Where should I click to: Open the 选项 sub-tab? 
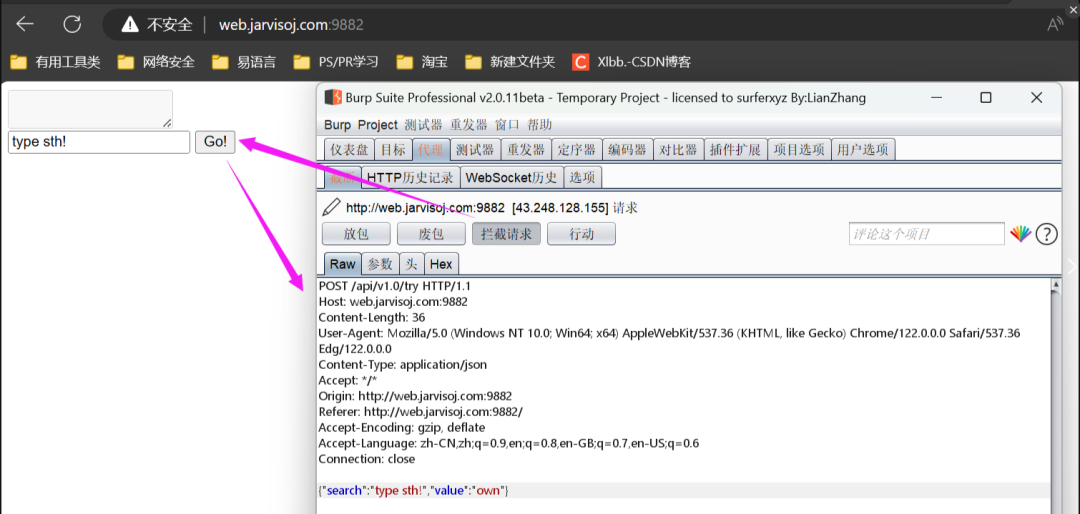pos(583,177)
